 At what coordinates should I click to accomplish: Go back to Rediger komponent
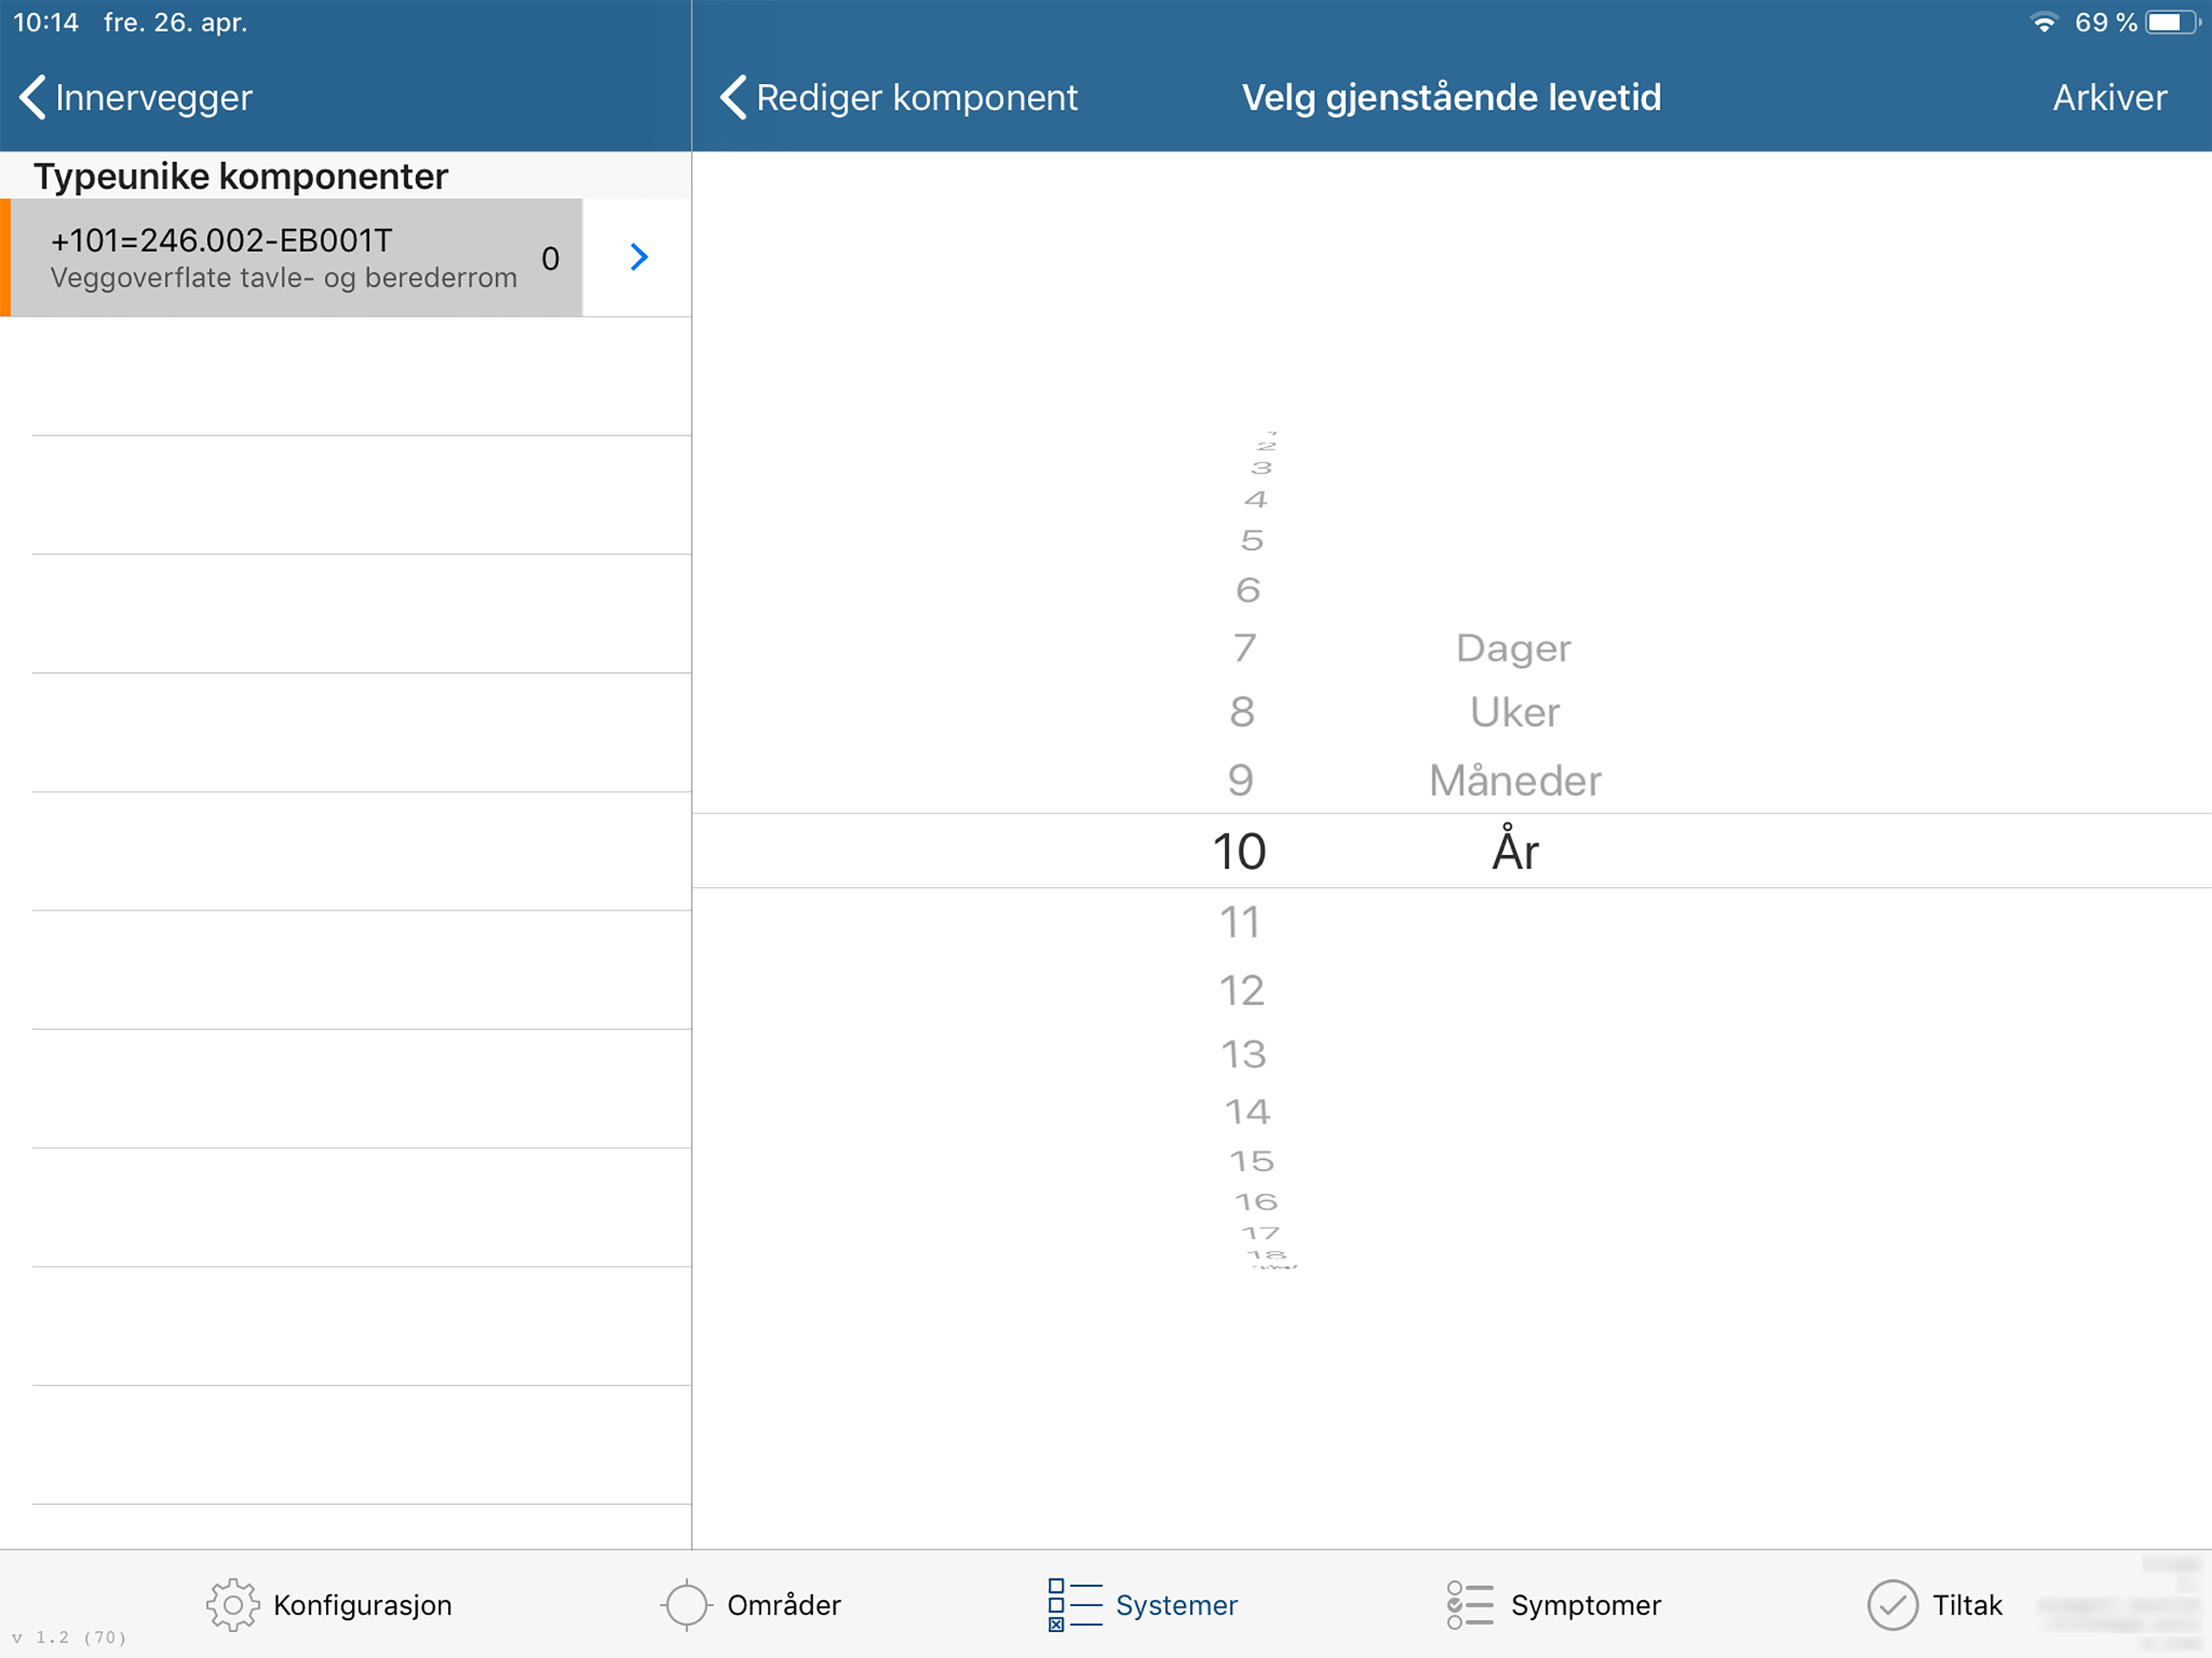pyautogui.click(x=898, y=97)
